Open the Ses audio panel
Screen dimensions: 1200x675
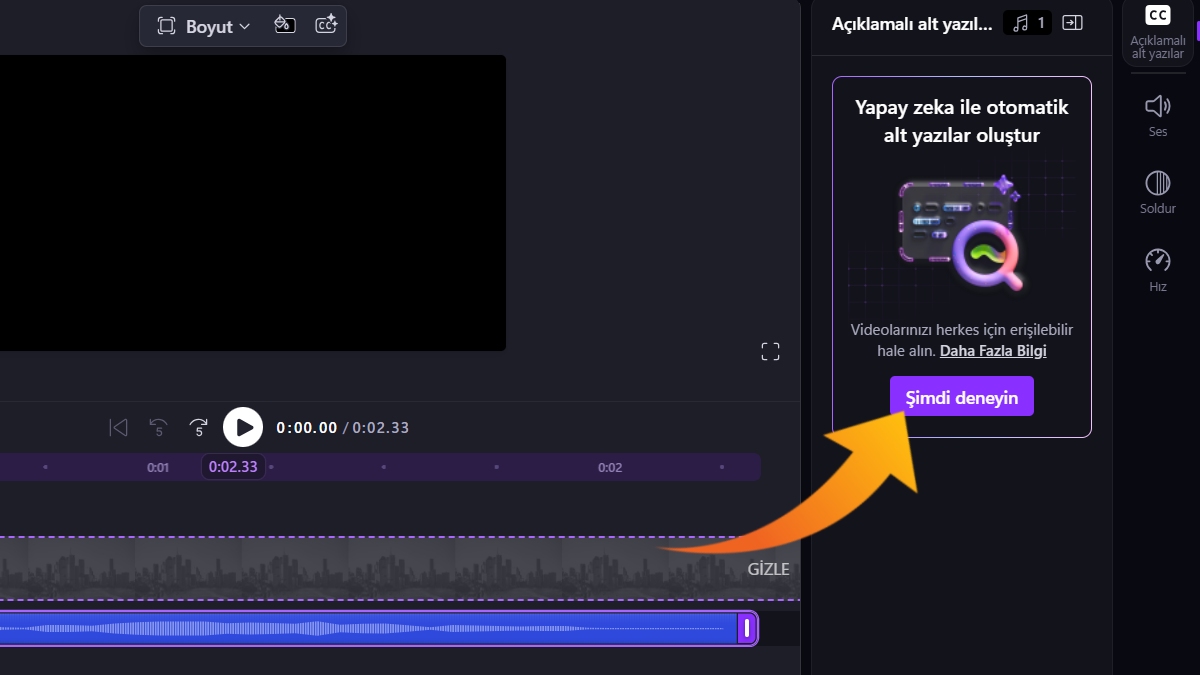[x=1157, y=115]
